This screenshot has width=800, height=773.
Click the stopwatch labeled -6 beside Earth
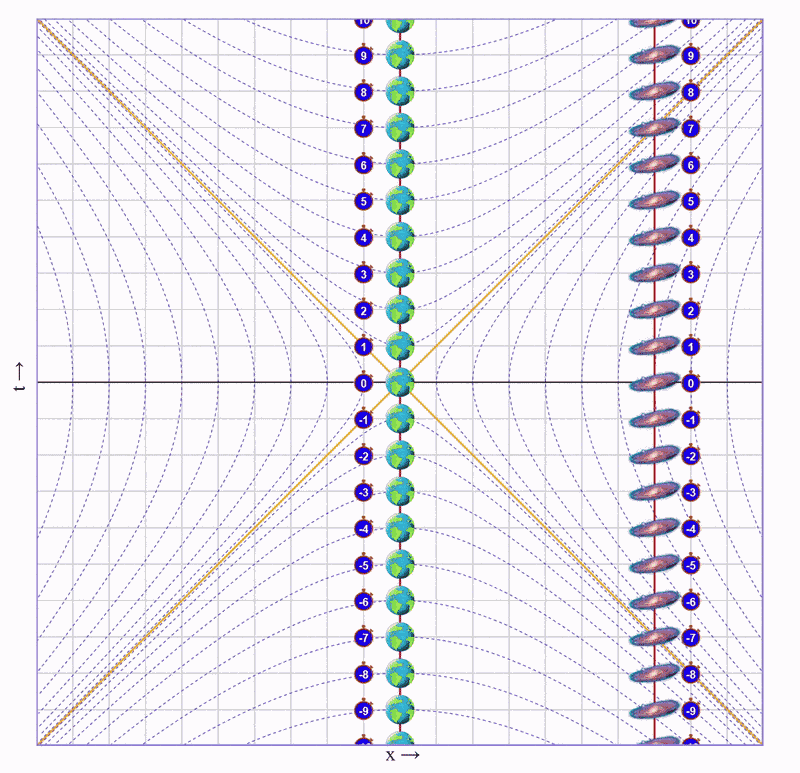(x=364, y=601)
